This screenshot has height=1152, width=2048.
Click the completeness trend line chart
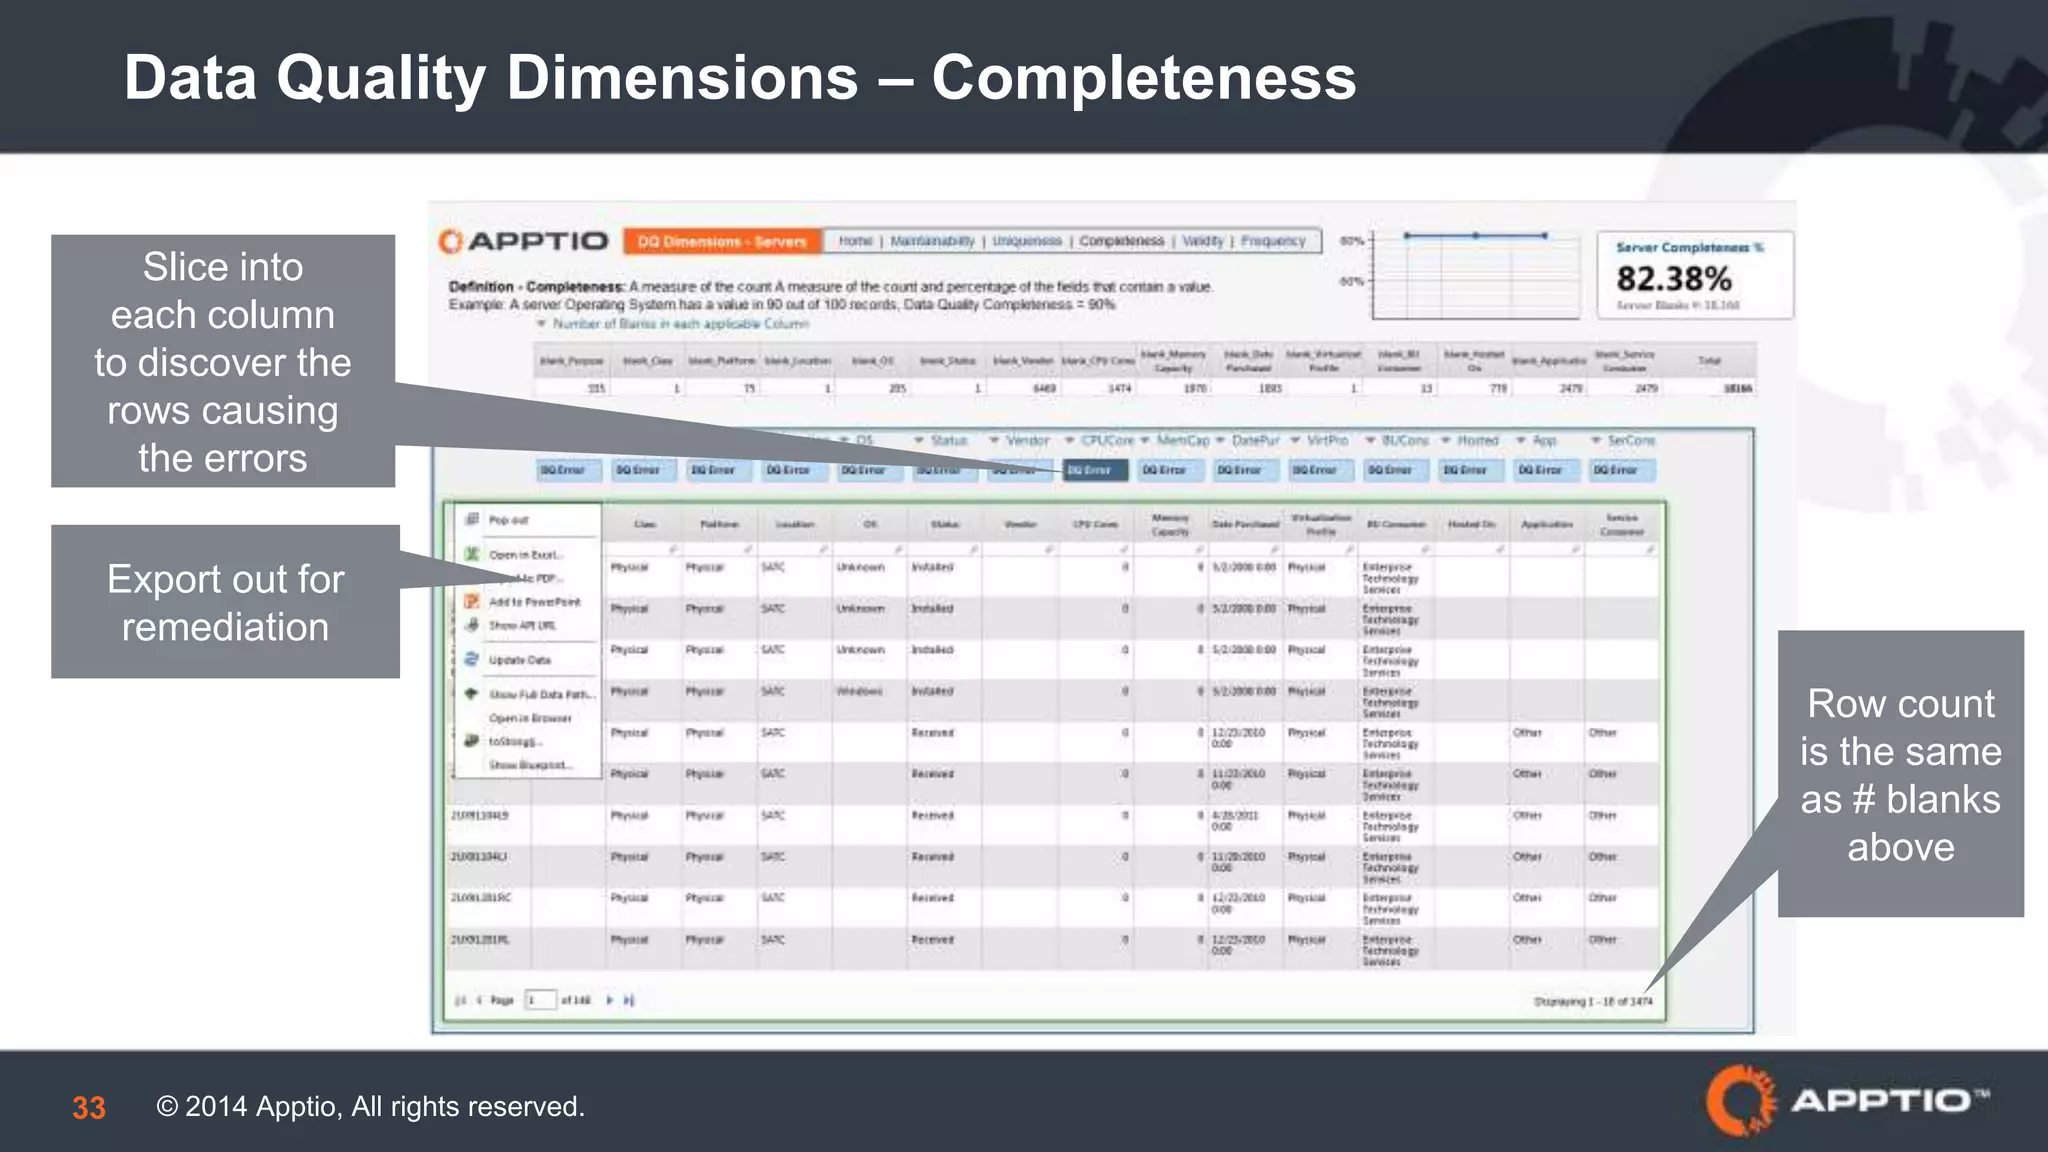click(1475, 274)
